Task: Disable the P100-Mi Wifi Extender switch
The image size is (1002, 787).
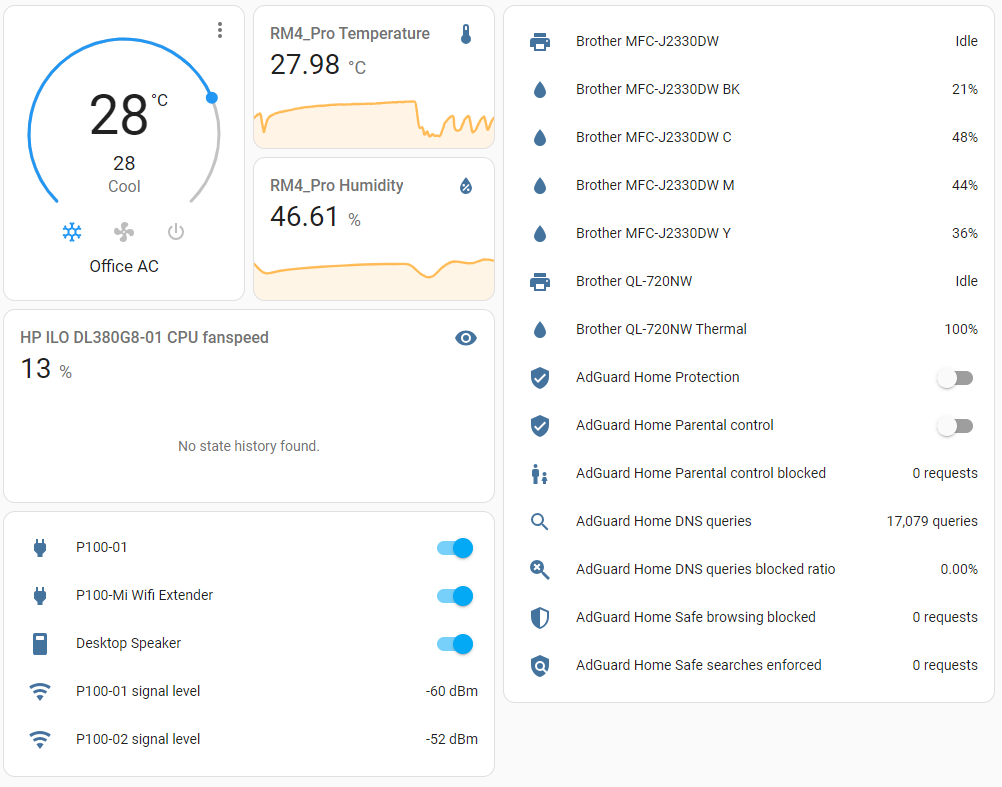Action: pyautogui.click(x=455, y=596)
